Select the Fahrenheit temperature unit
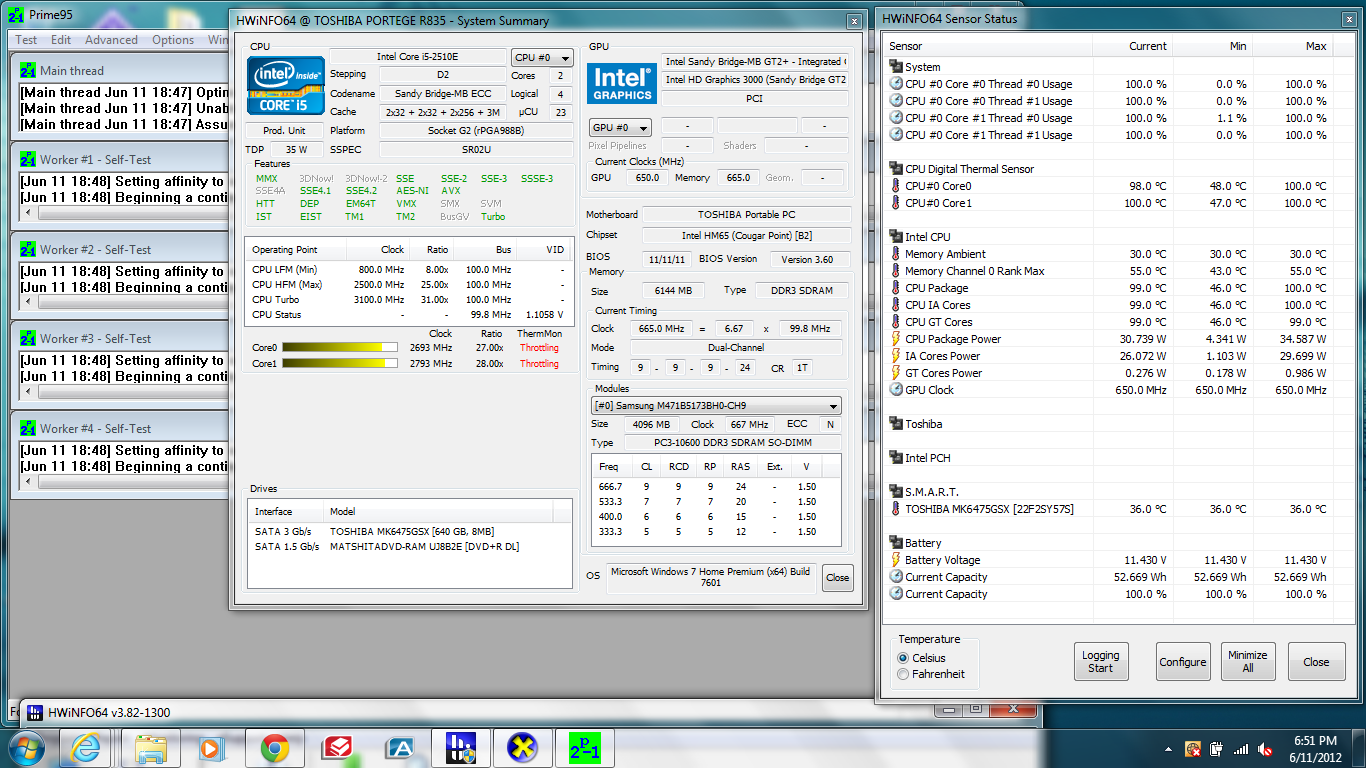This screenshot has height=768, width=1366. pos(930,674)
